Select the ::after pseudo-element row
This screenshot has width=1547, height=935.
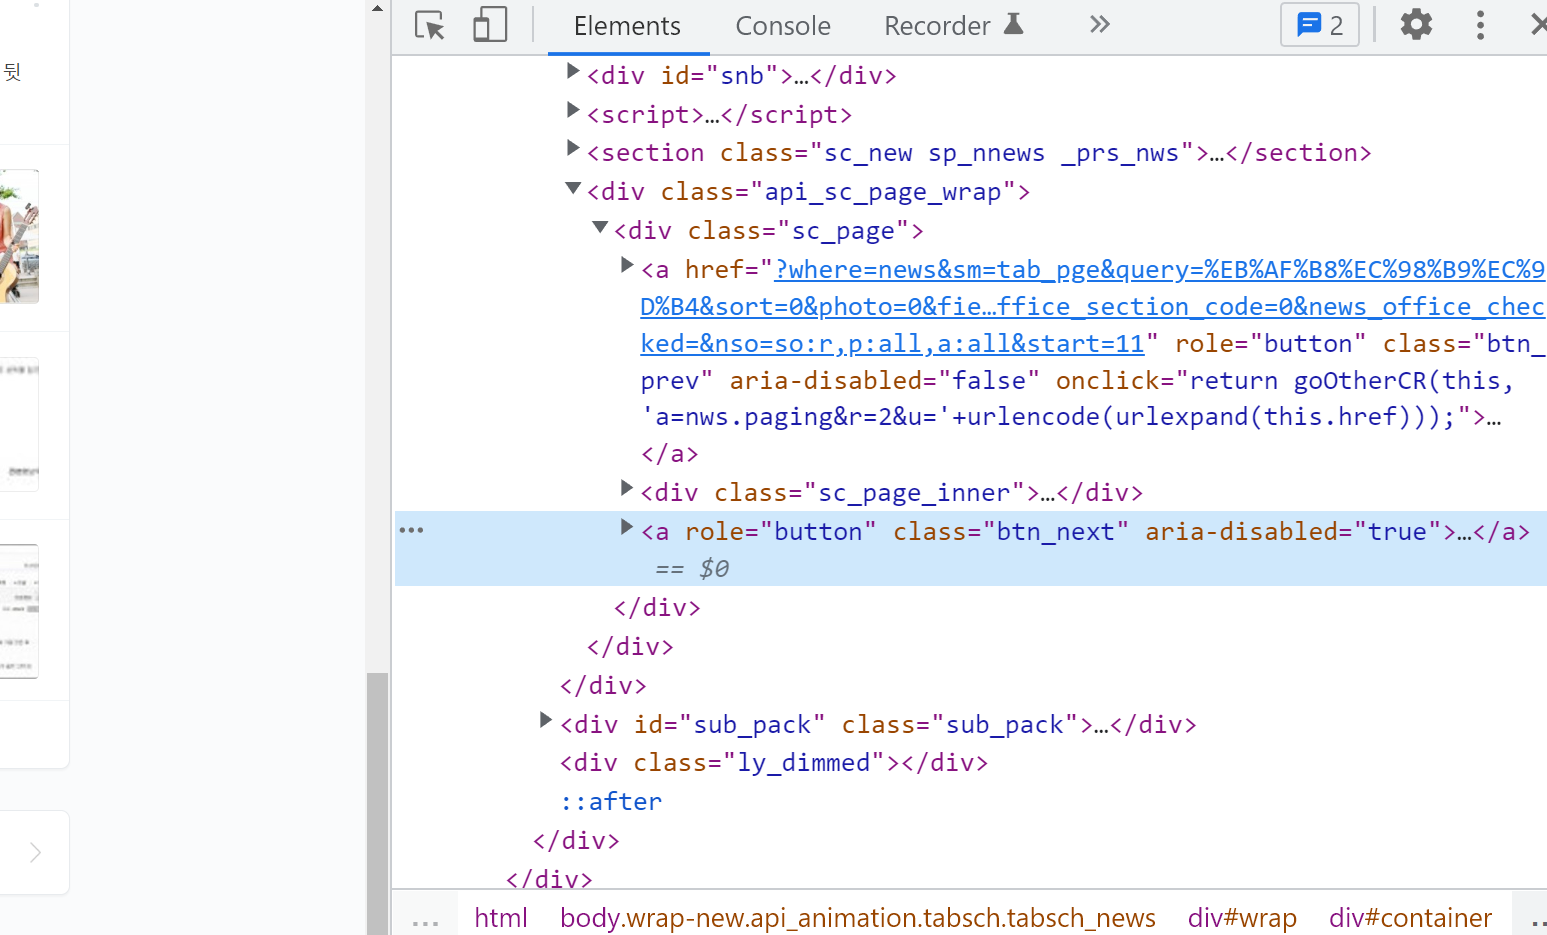[x=611, y=802]
